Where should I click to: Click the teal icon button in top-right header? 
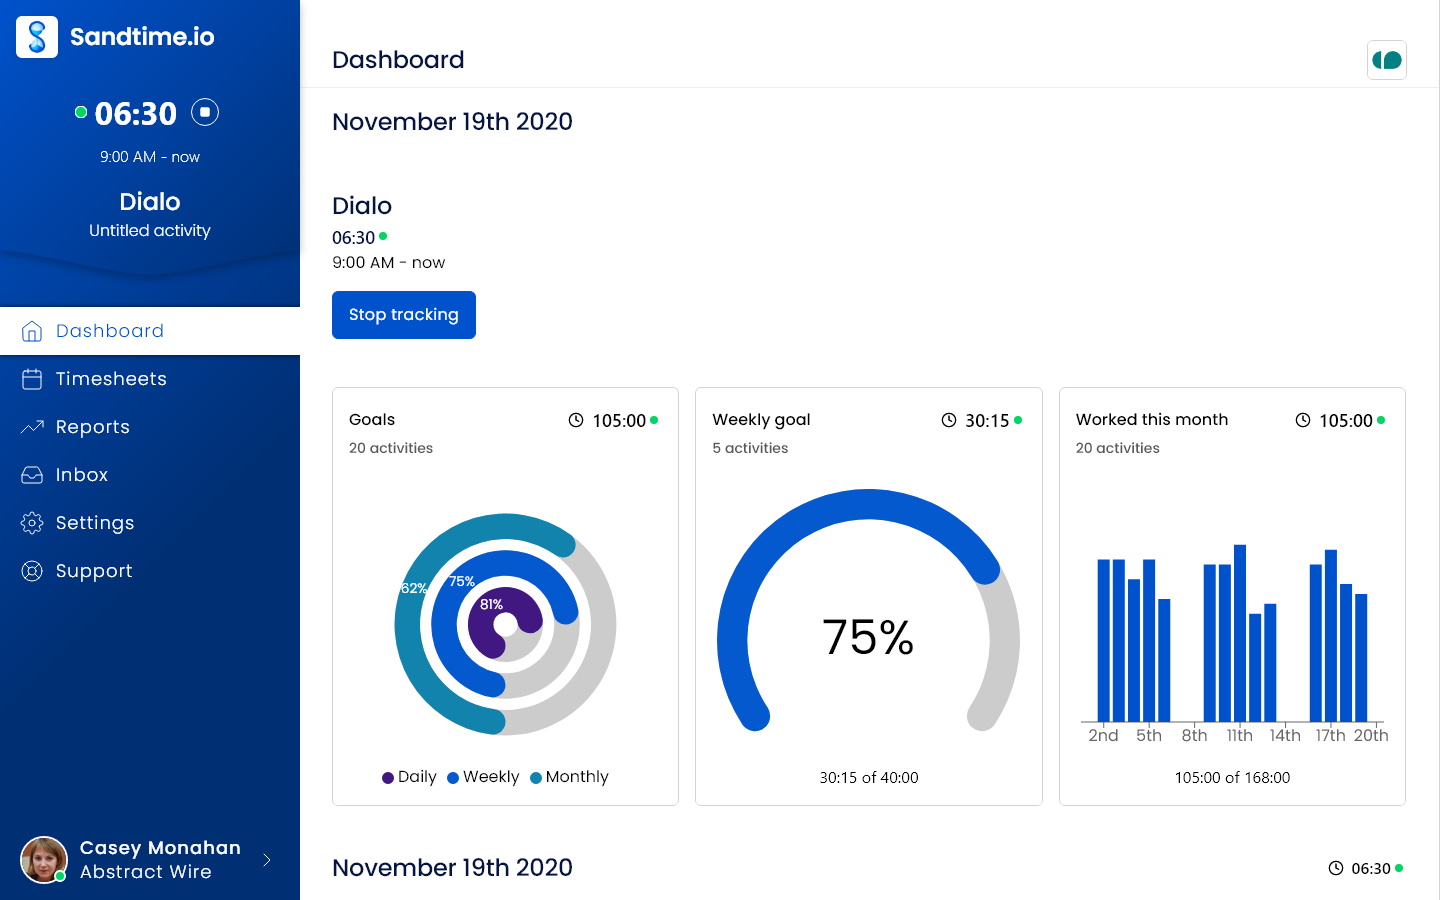coord(1386,60)
